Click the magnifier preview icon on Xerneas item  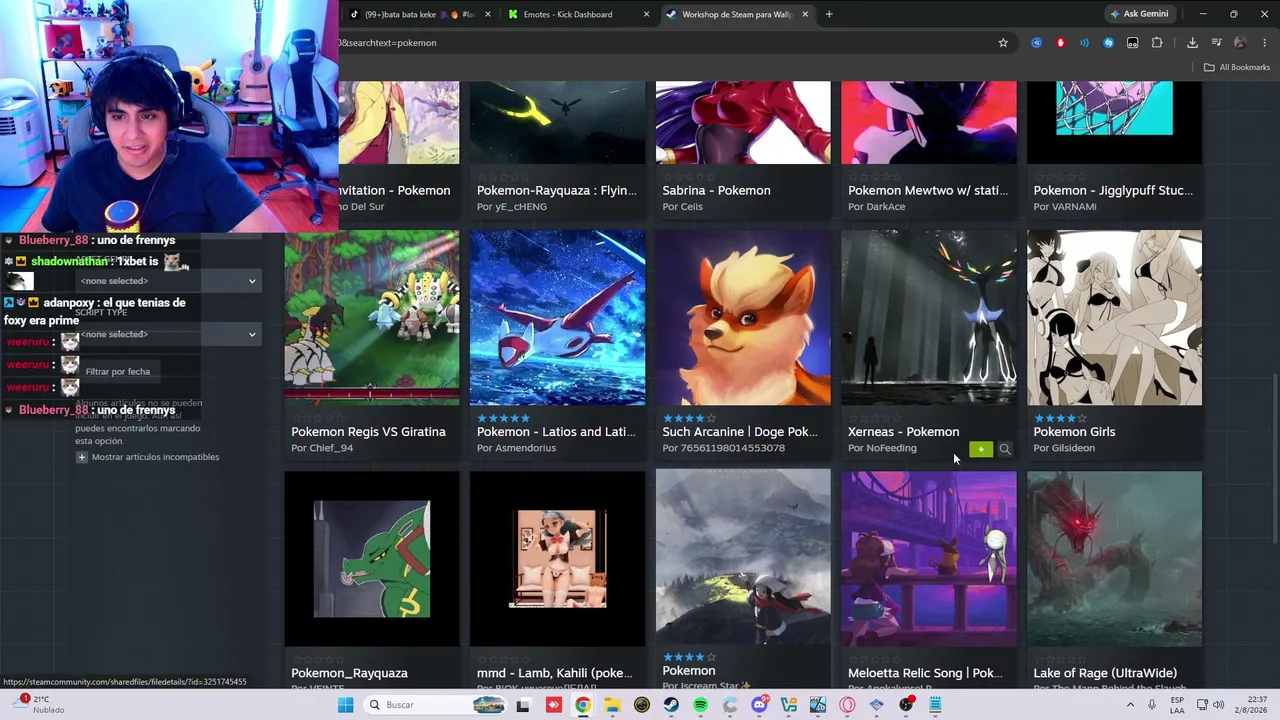pyautogui.click(x=1005, y=450)
